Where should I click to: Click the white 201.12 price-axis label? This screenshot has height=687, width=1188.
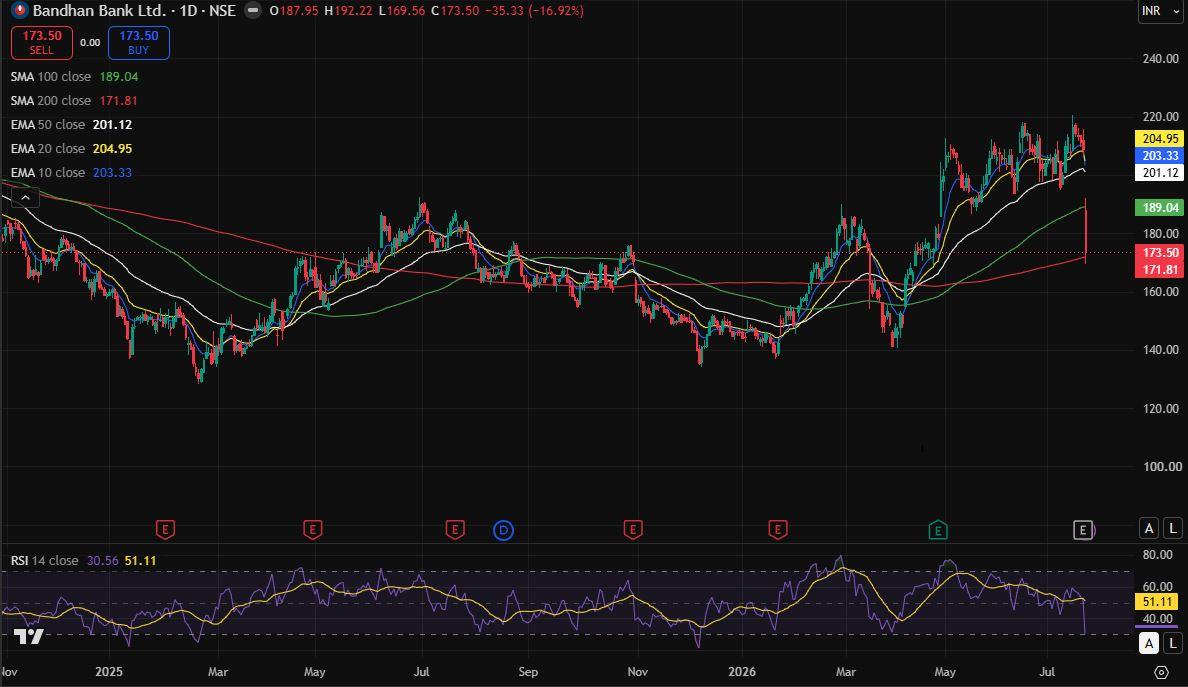(x=1159, y=173)
